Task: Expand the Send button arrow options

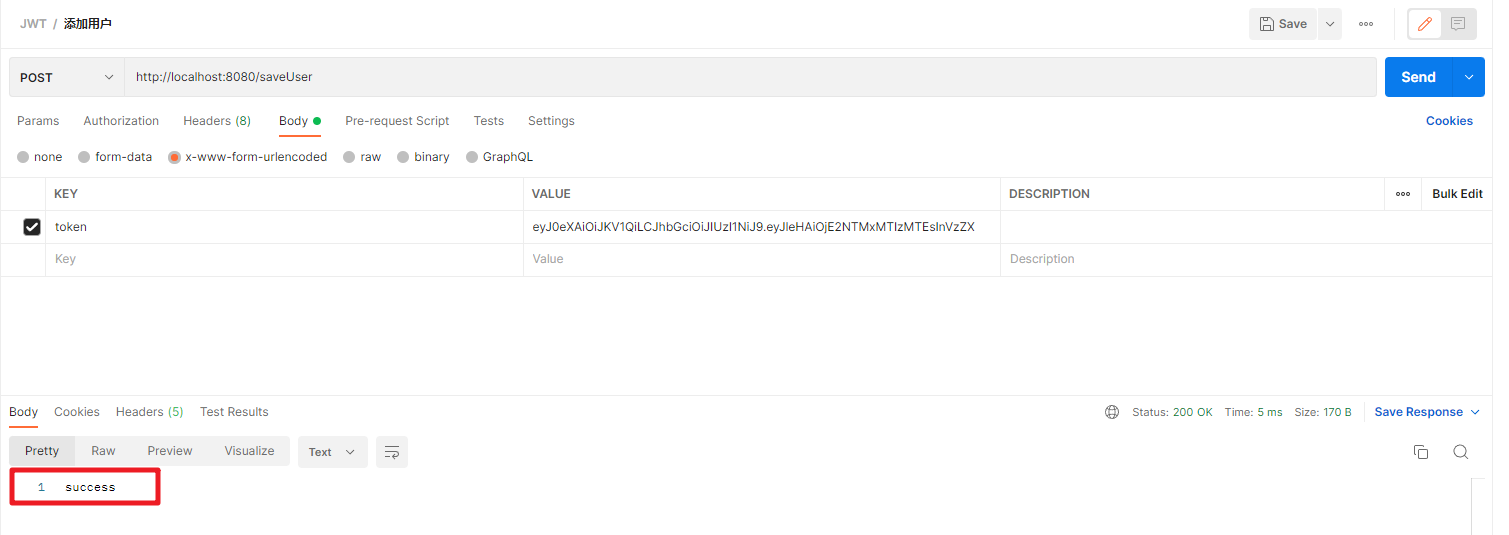Action: (x=1469, y=77)
